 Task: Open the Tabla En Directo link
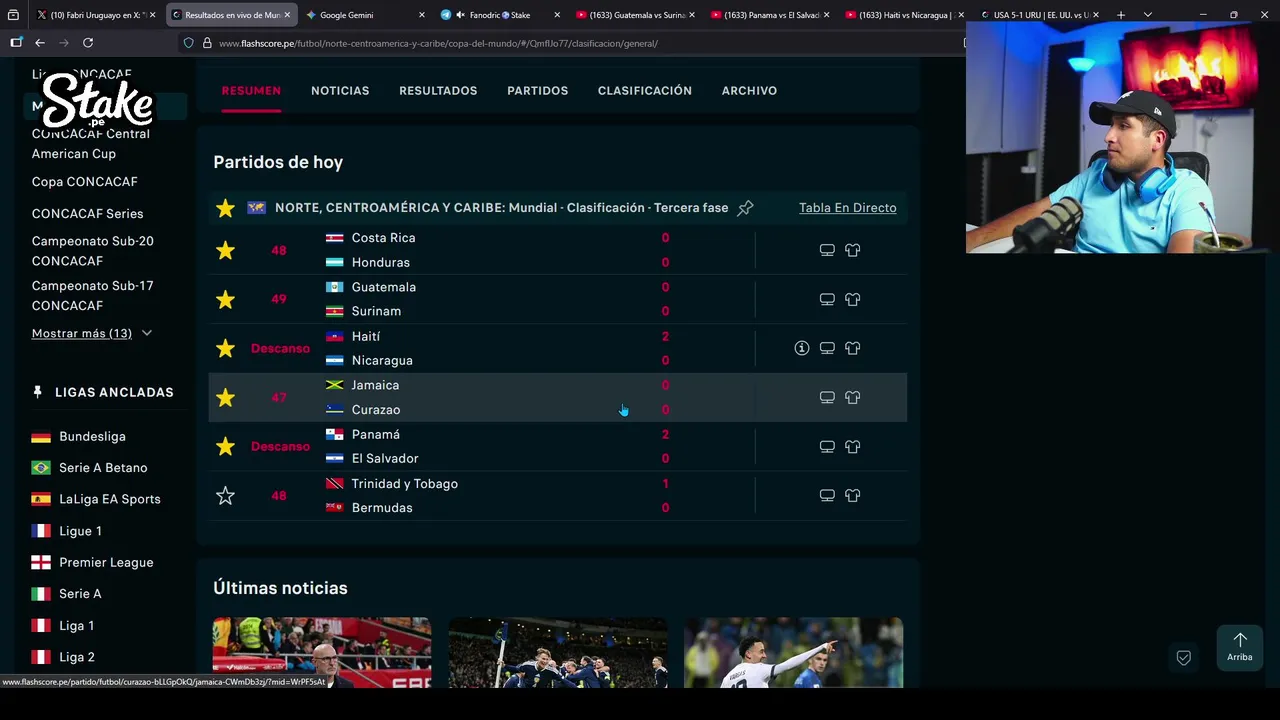click(x=847, y=208)
